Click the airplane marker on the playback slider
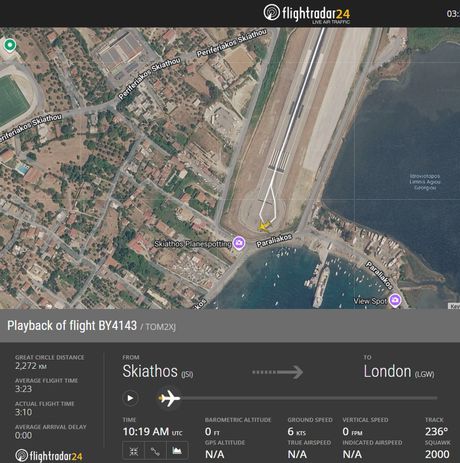The width and height of the screenshot is (460, 463). tap(169, 398)
